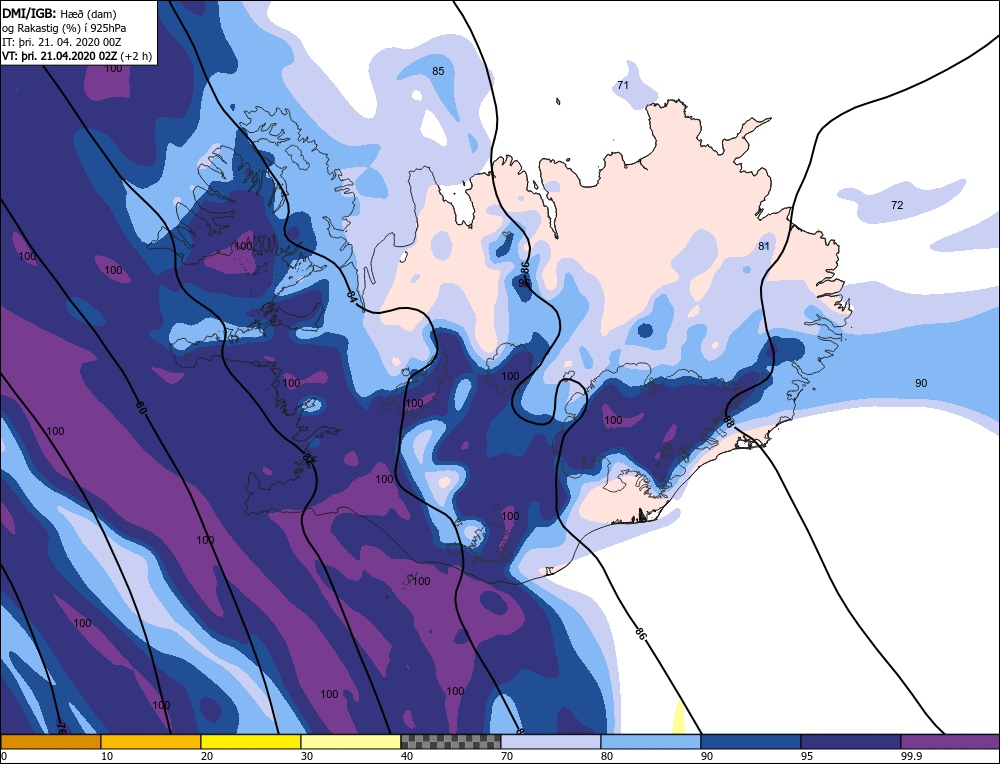Click the humidity value 85 north of Iceland
The height and width of the screenshot is (764, 1000).
438,71
